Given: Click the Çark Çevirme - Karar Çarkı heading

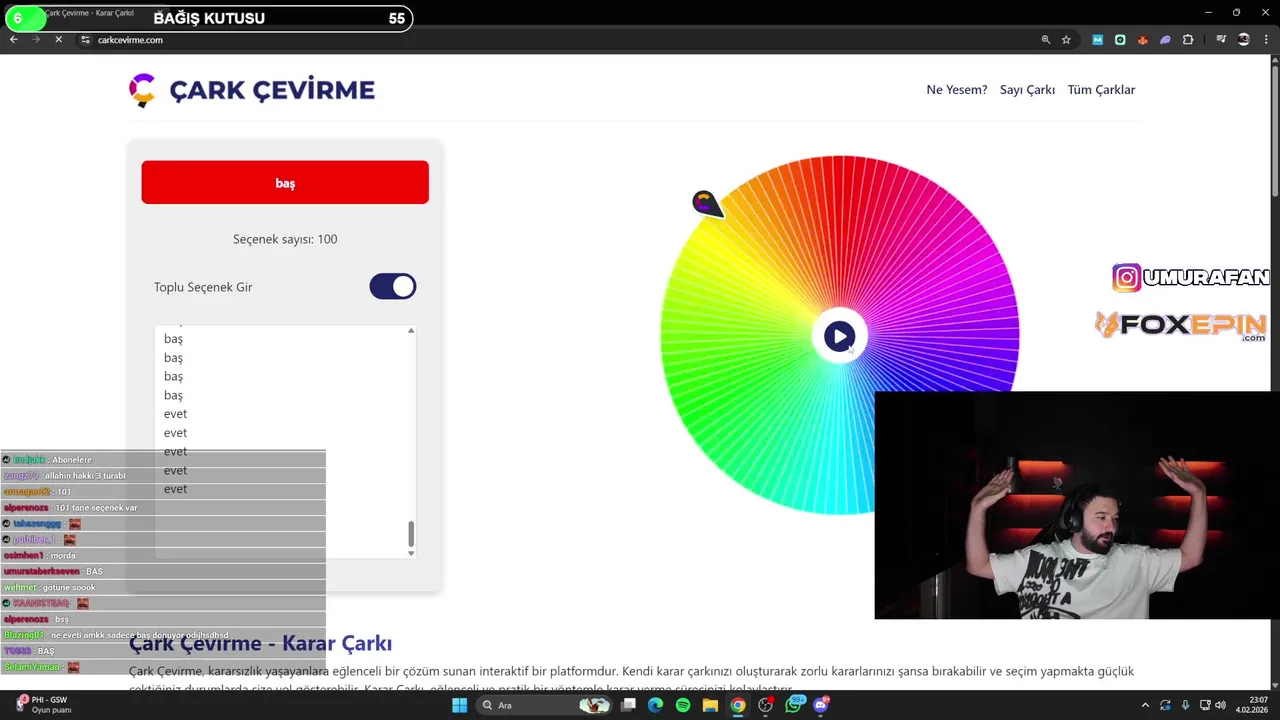Looking at the screenshot, I should pyautogui.click(x=260, y=643).
